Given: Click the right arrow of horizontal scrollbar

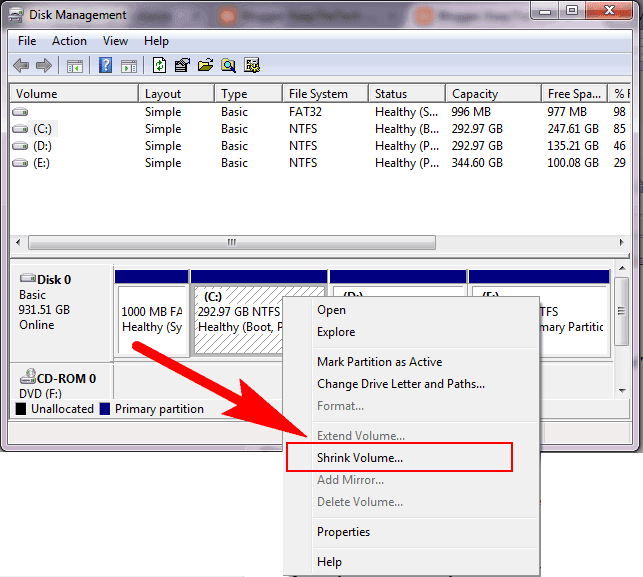Looking at the screenshot, I should click(x=622, y=242).
